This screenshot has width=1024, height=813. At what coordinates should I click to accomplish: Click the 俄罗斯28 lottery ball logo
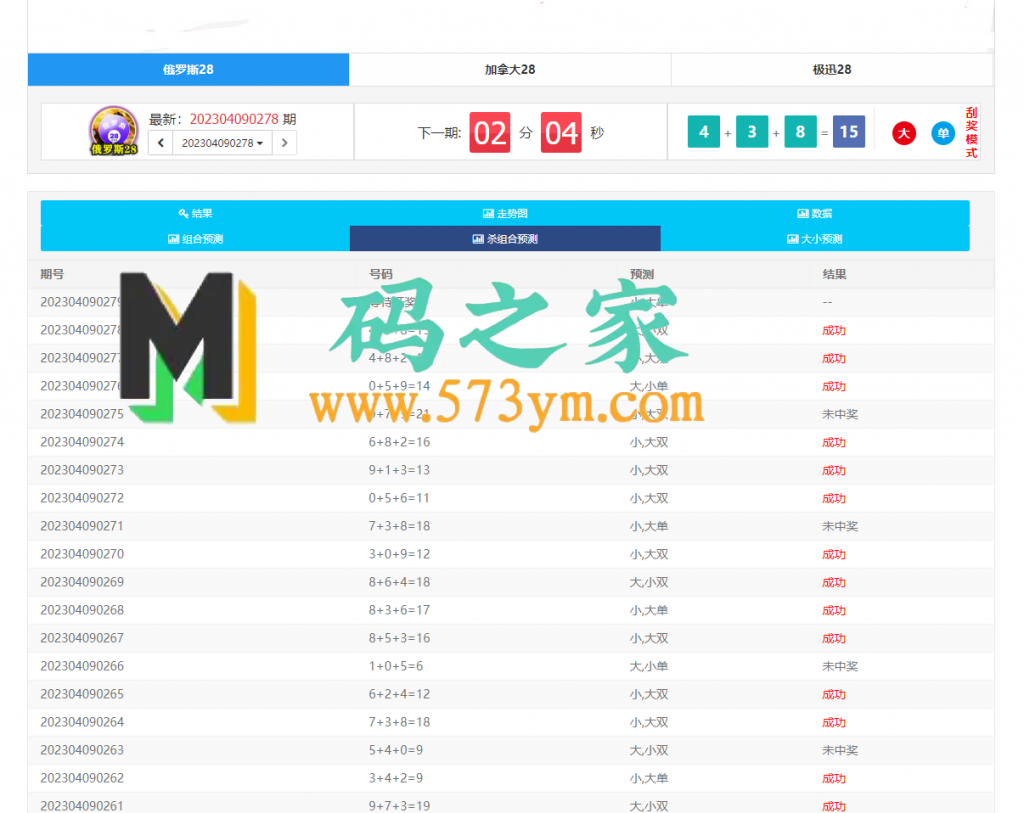[x=114, y=131]
